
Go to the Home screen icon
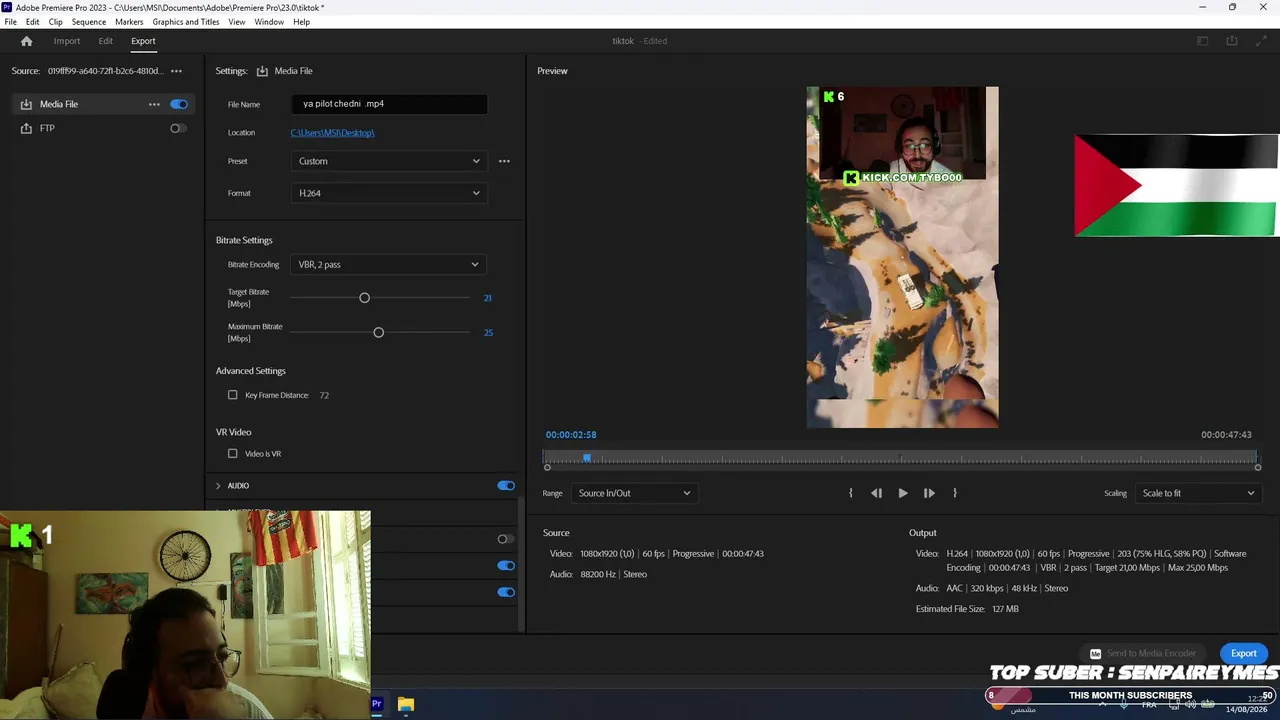[27, 41]
